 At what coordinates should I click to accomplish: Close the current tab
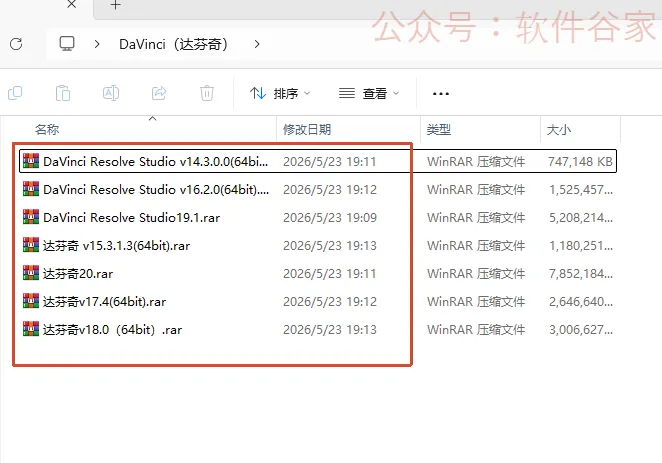pos(72,5)
